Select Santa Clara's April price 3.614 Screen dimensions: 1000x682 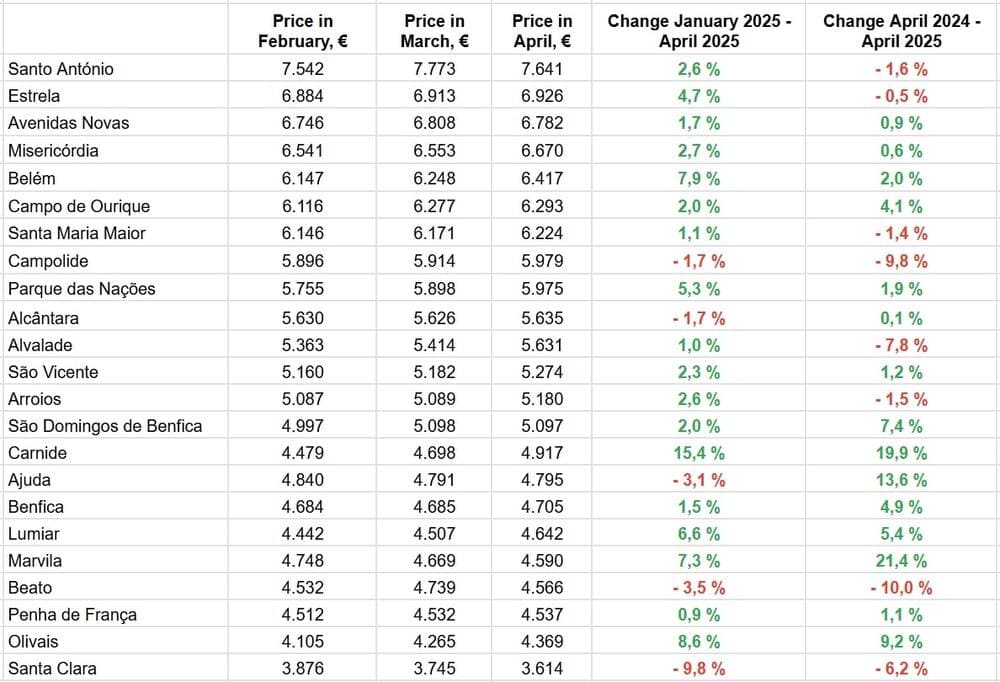[x=541, y=668]
